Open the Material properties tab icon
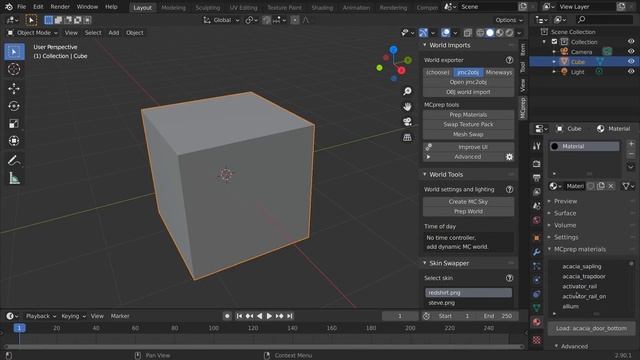640x360 pixels. [x=537, y=322]
